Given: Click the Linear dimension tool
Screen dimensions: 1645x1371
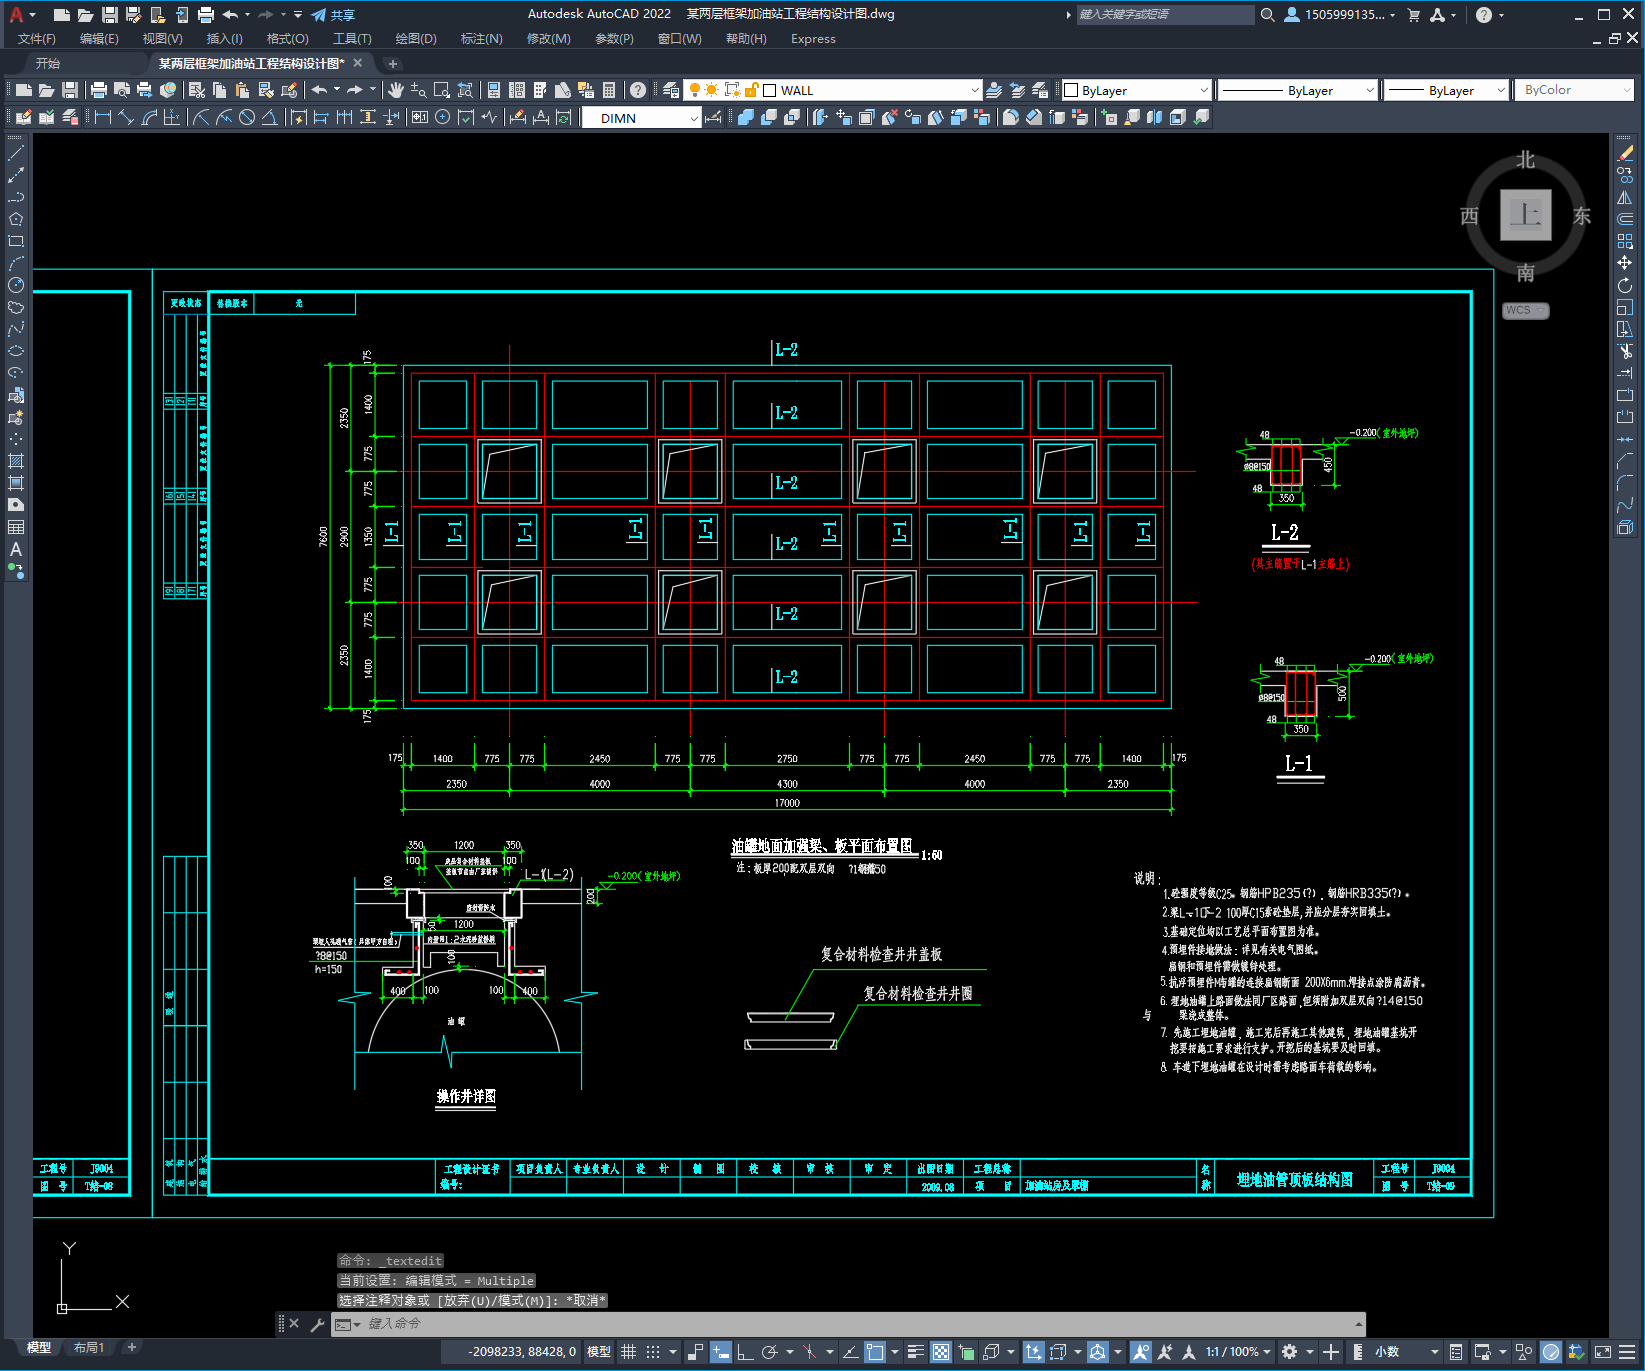Looking at the screenshot, I should (102, 117).
